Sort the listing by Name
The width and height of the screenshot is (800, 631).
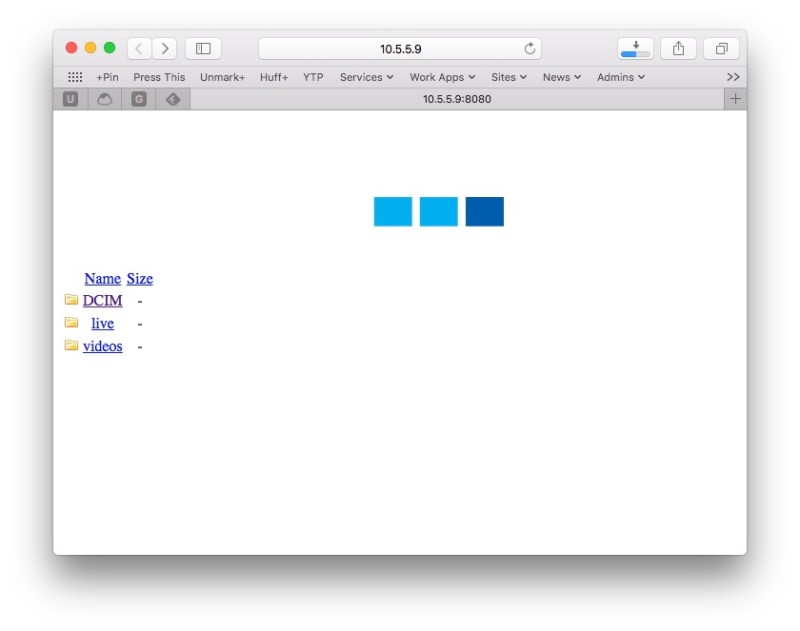(102, 278)
